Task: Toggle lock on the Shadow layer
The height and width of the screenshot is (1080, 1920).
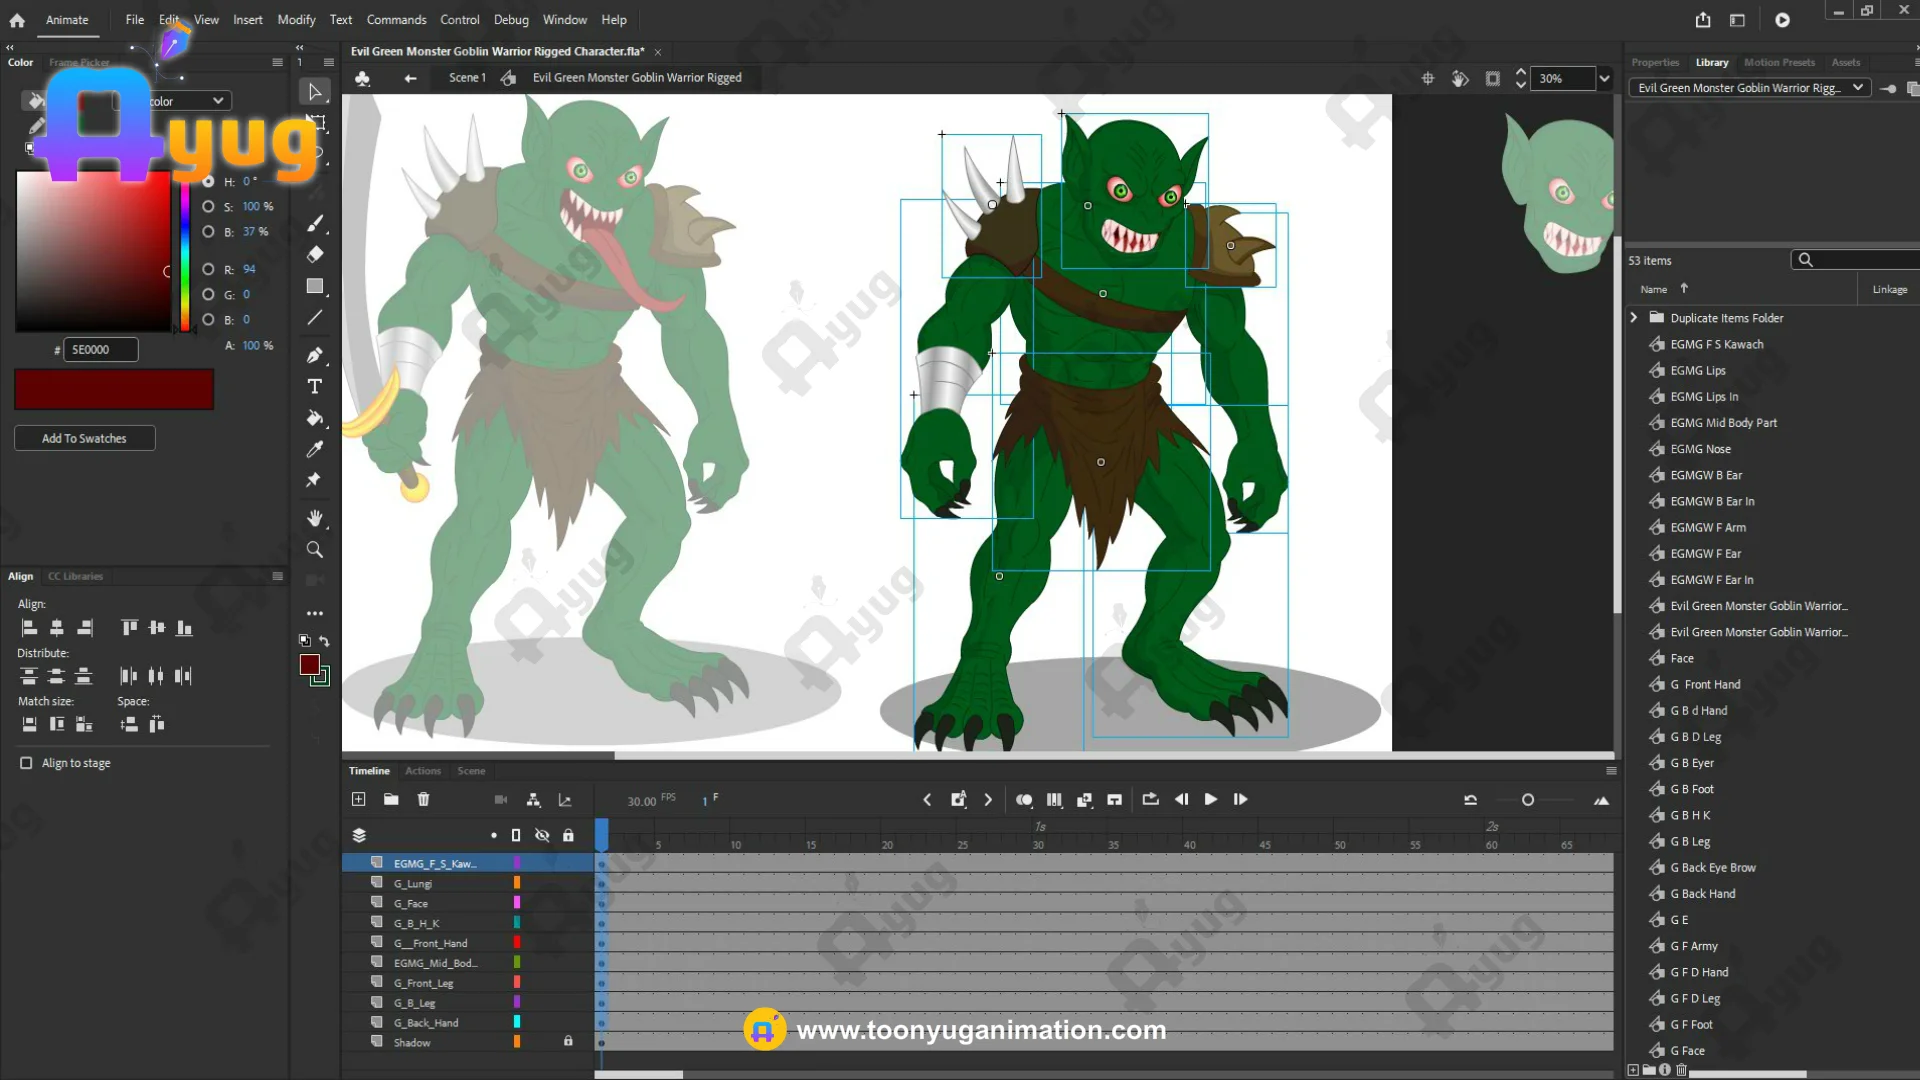Action: pos(568,1042)
